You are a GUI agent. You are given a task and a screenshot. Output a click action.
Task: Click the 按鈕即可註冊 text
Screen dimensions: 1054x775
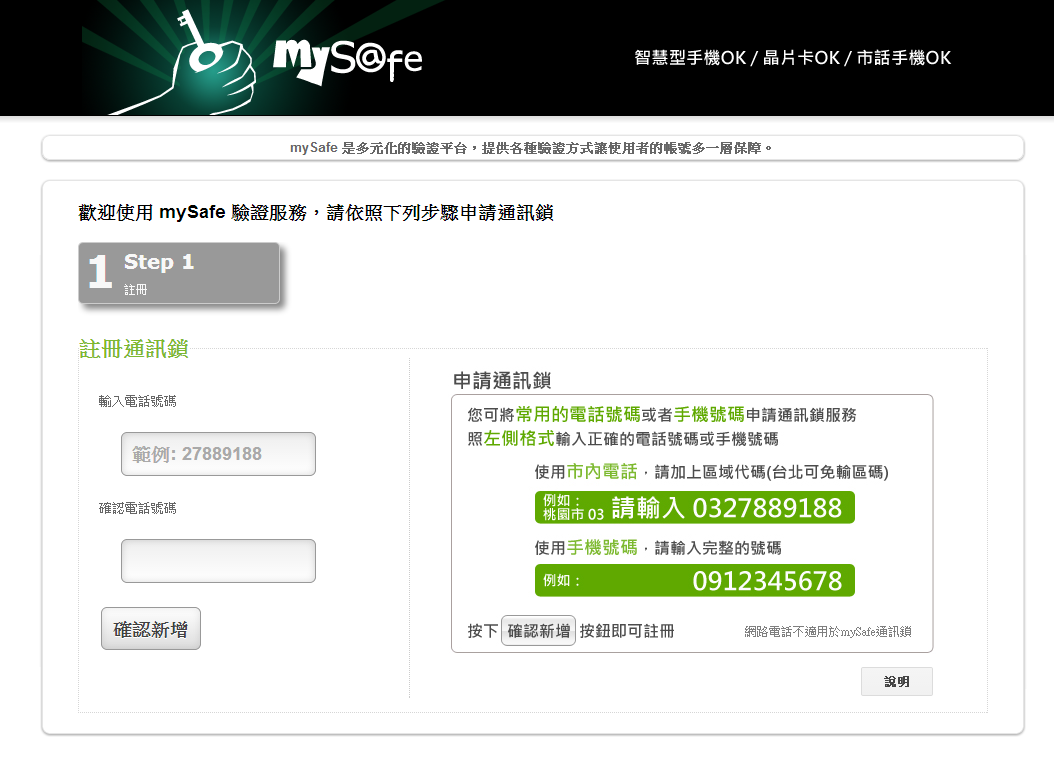coord(626,631)
